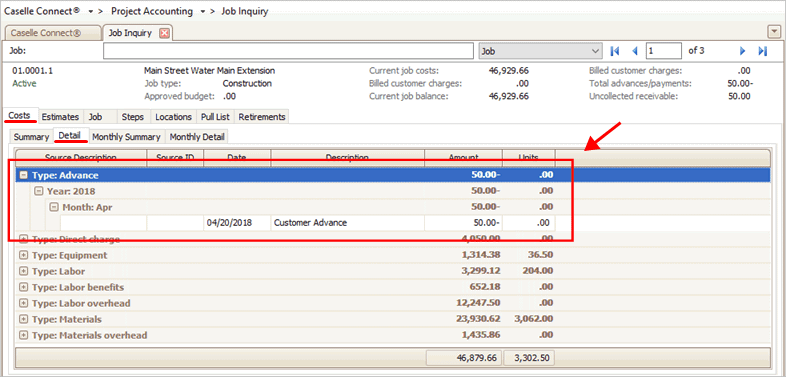Sort by the Source ID column header
Image resolution: width=786 pixels, height=377 pixels.
pos(175,157)
